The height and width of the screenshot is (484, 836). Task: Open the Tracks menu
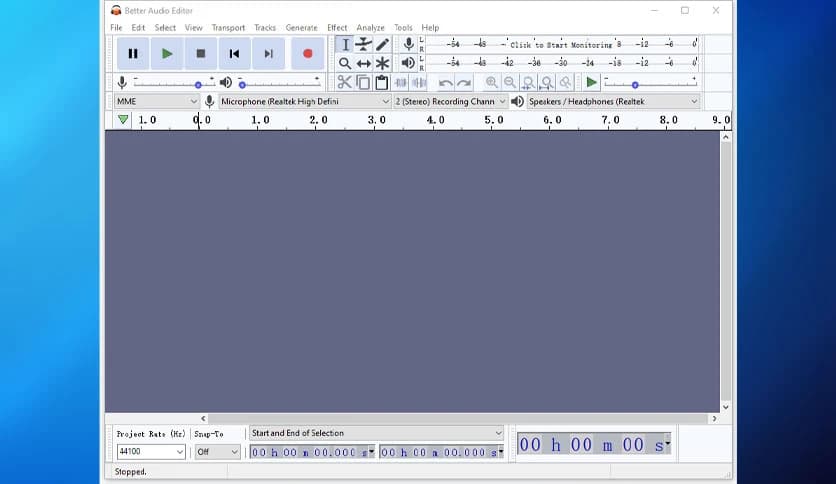[265, 27]
